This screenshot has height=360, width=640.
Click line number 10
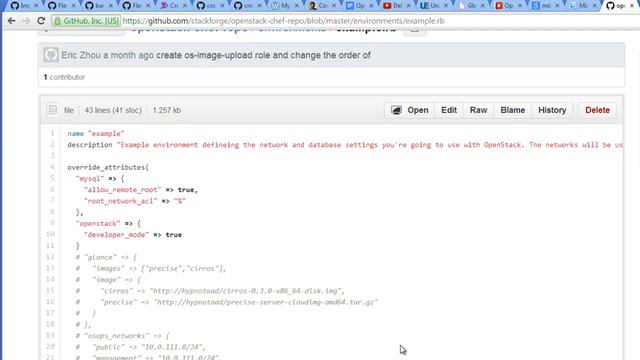[x=50, y=234]
